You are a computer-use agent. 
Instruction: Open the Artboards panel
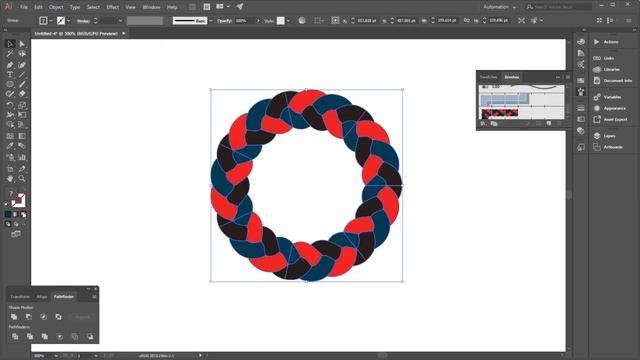[613, 147]
